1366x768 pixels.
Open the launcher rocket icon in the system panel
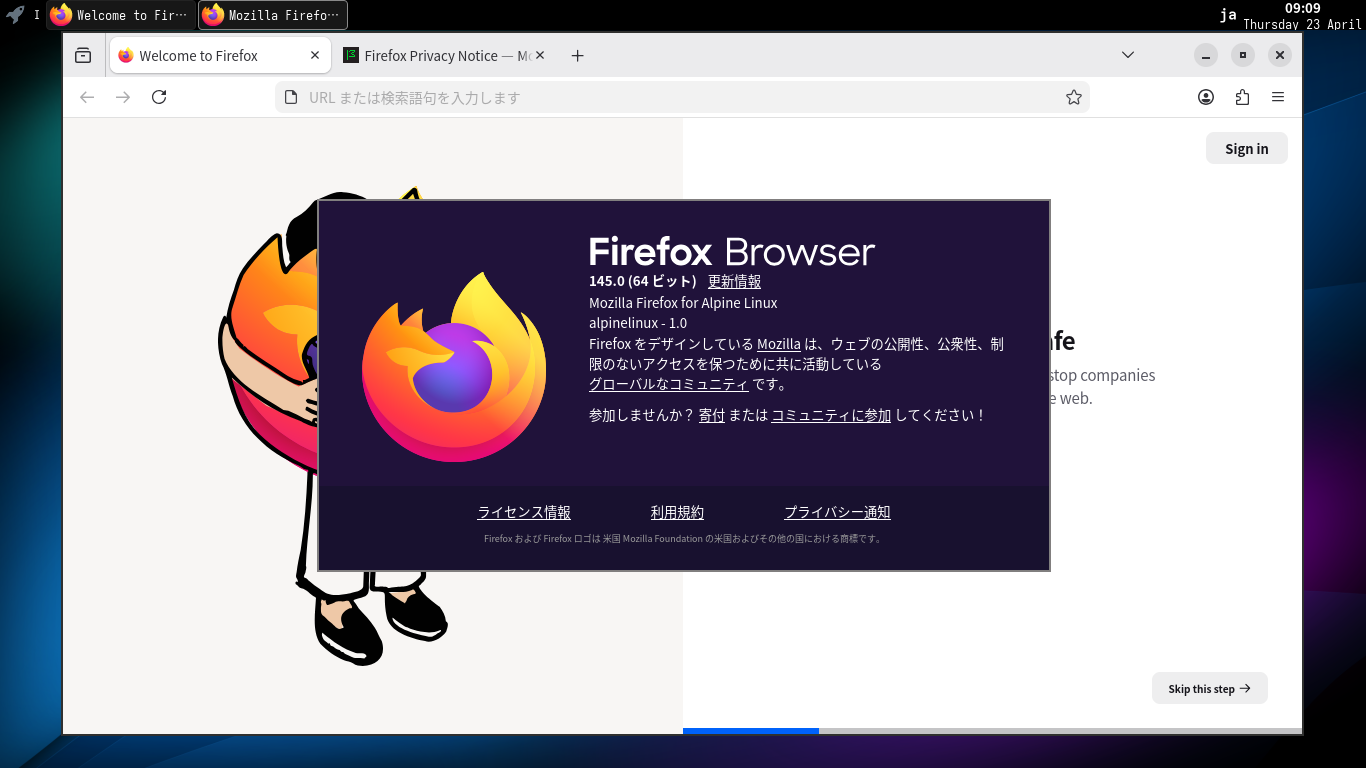(x=15, y=15)
